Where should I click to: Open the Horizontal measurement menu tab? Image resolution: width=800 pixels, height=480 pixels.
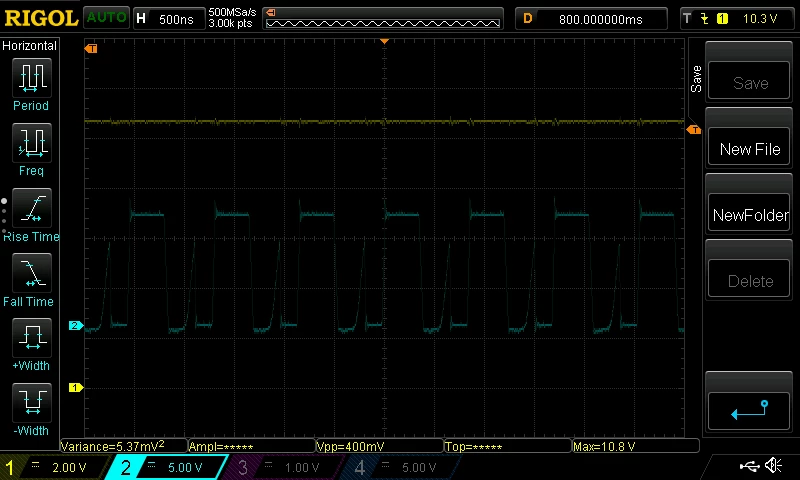(30, 46)
